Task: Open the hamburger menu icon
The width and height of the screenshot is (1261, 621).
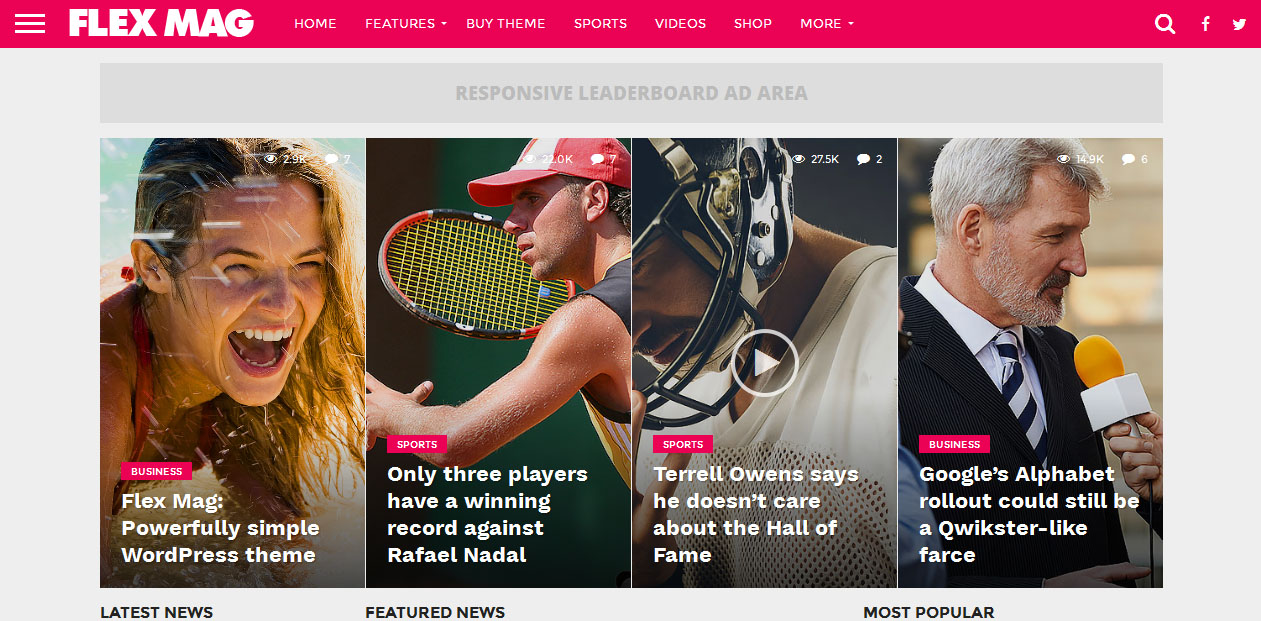Action: coord(30,23)
